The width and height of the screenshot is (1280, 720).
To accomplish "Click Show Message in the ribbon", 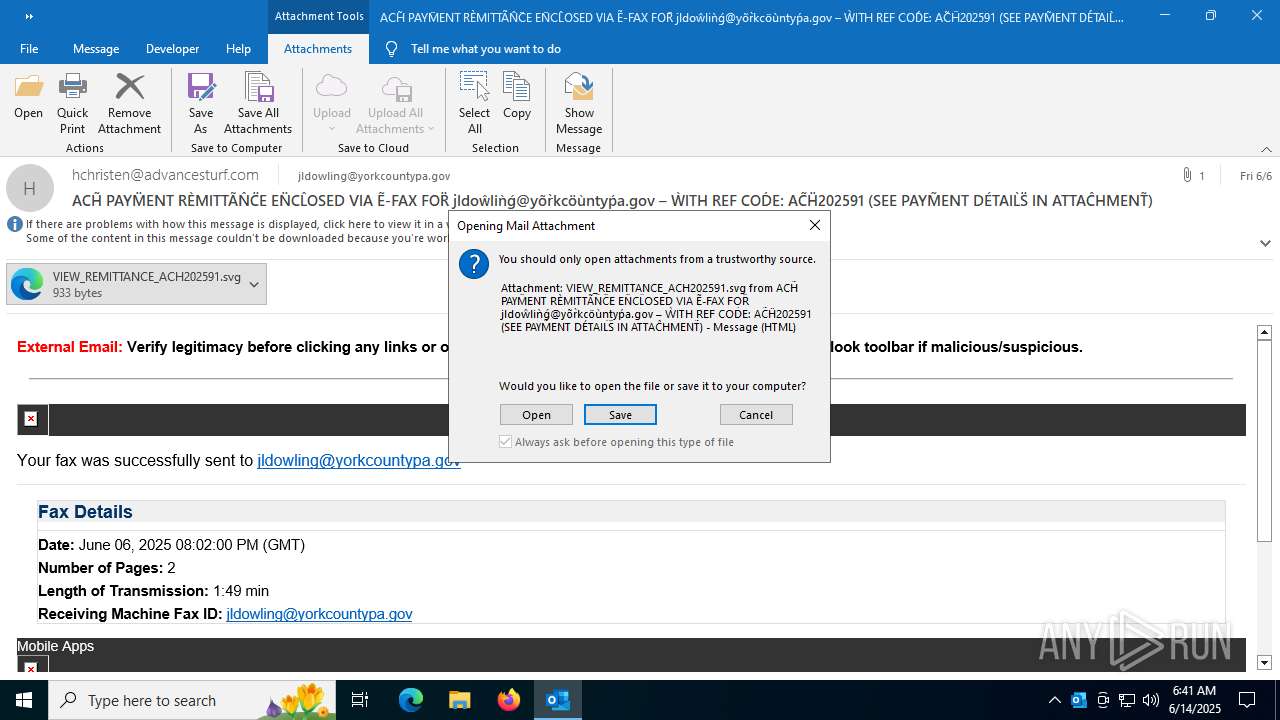I will click(x=579, y=104).
